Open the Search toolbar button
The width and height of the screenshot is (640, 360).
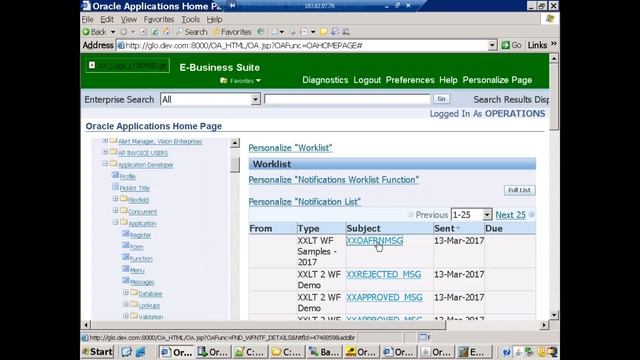pyautogui.click(x=191, y=32)
